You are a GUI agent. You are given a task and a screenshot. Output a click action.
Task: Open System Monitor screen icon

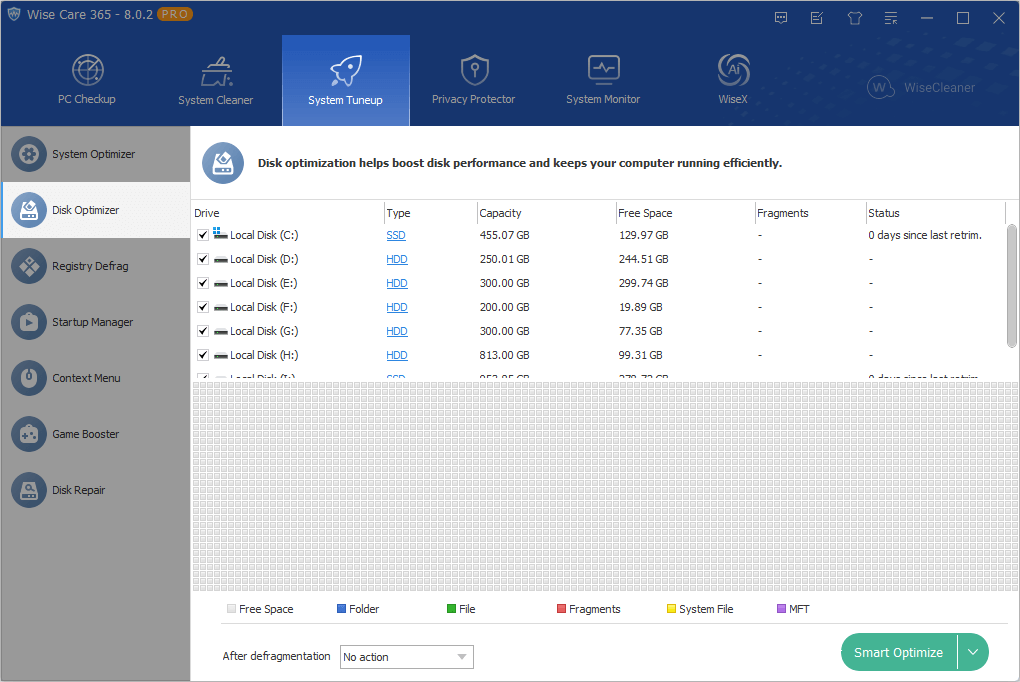(603, 70)
